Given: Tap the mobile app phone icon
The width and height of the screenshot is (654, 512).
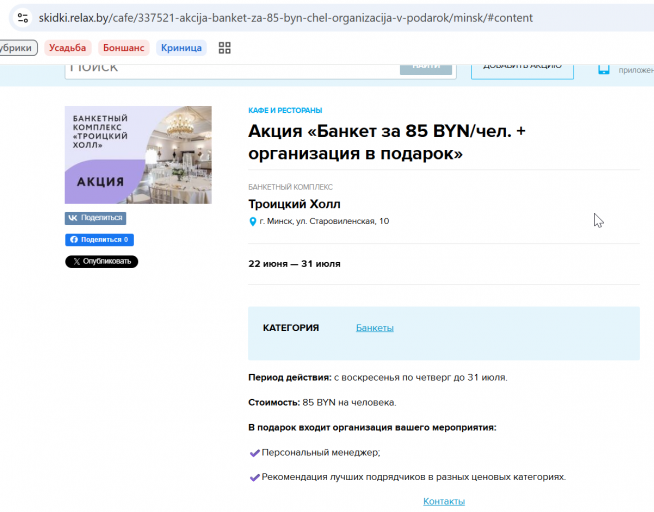Looking at the screenshot, I should [x=604, y=70].
